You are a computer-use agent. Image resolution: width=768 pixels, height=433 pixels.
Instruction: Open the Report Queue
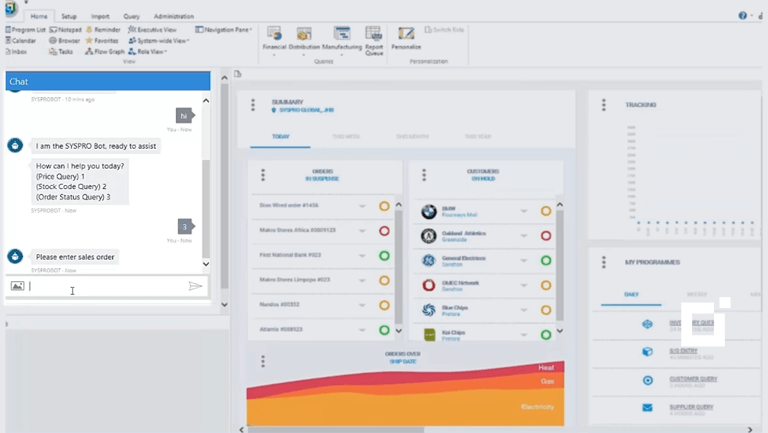[374, 38]
